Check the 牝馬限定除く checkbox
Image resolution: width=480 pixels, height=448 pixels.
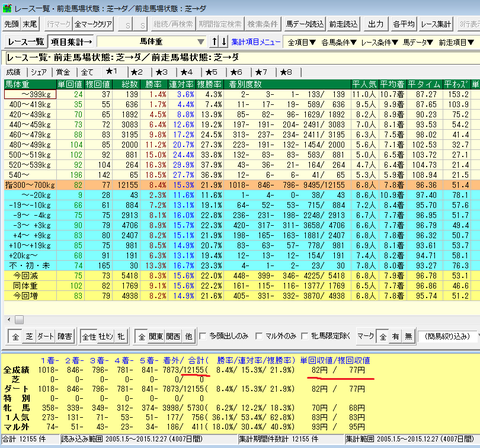(x=305, y=336)
